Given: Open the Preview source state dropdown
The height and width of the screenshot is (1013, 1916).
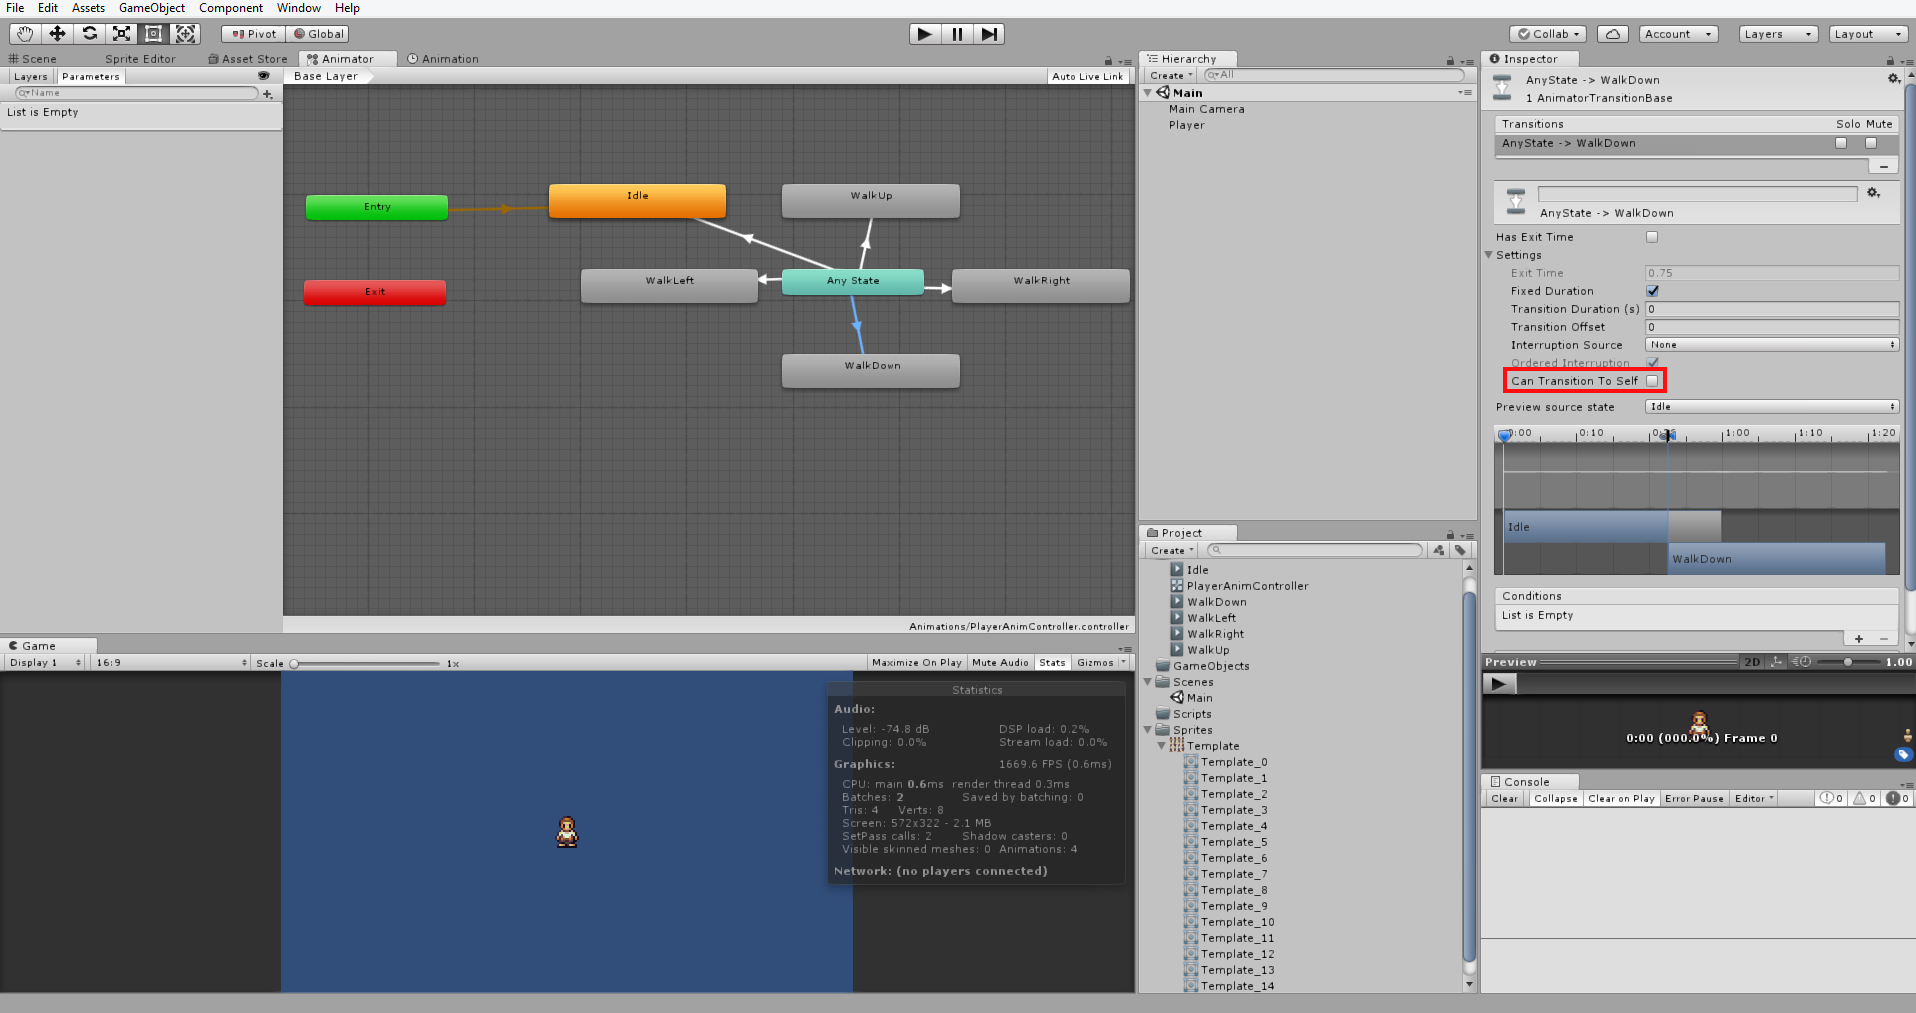Looking at the screenshot, I should click(1770, 406).
